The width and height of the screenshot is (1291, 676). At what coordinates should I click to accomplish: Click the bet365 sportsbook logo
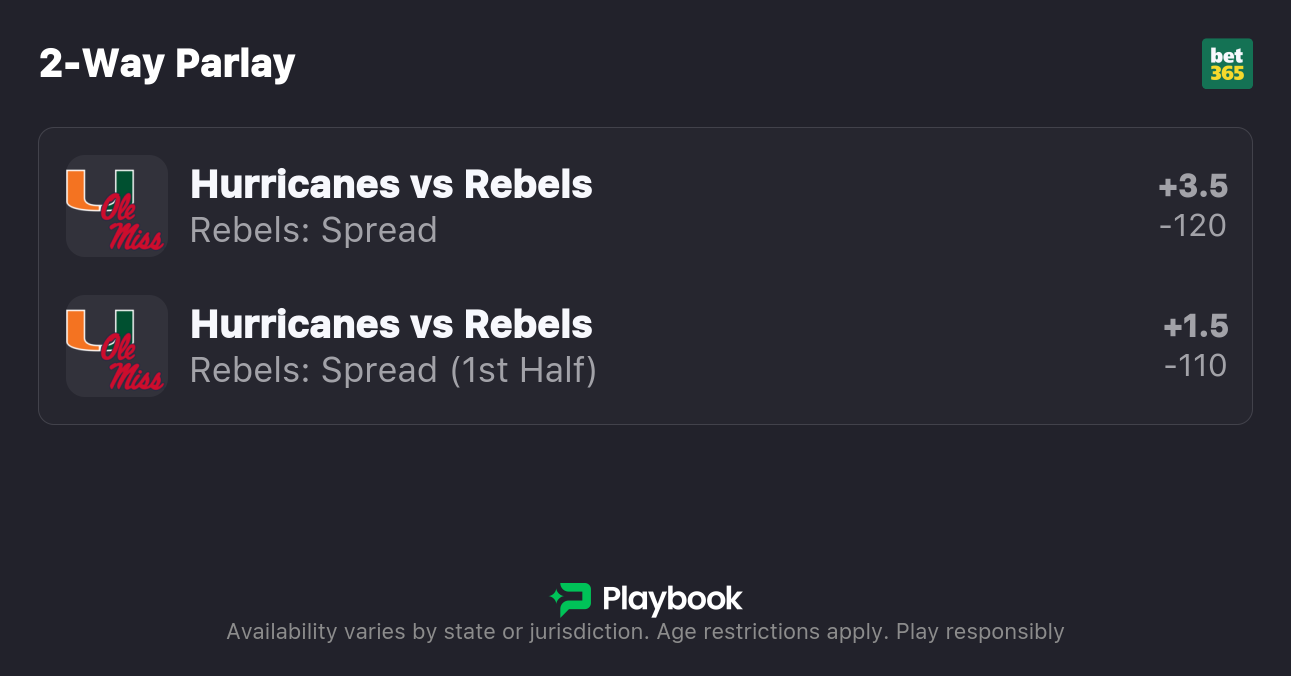click(1227, 64)
